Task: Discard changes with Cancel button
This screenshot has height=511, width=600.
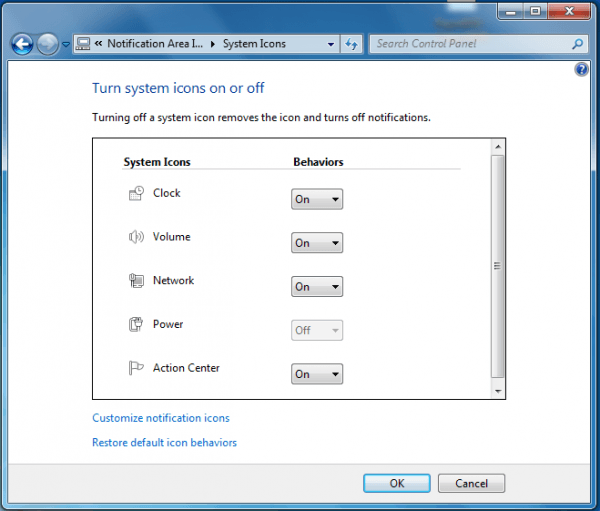Action: (x=471, y=483)
